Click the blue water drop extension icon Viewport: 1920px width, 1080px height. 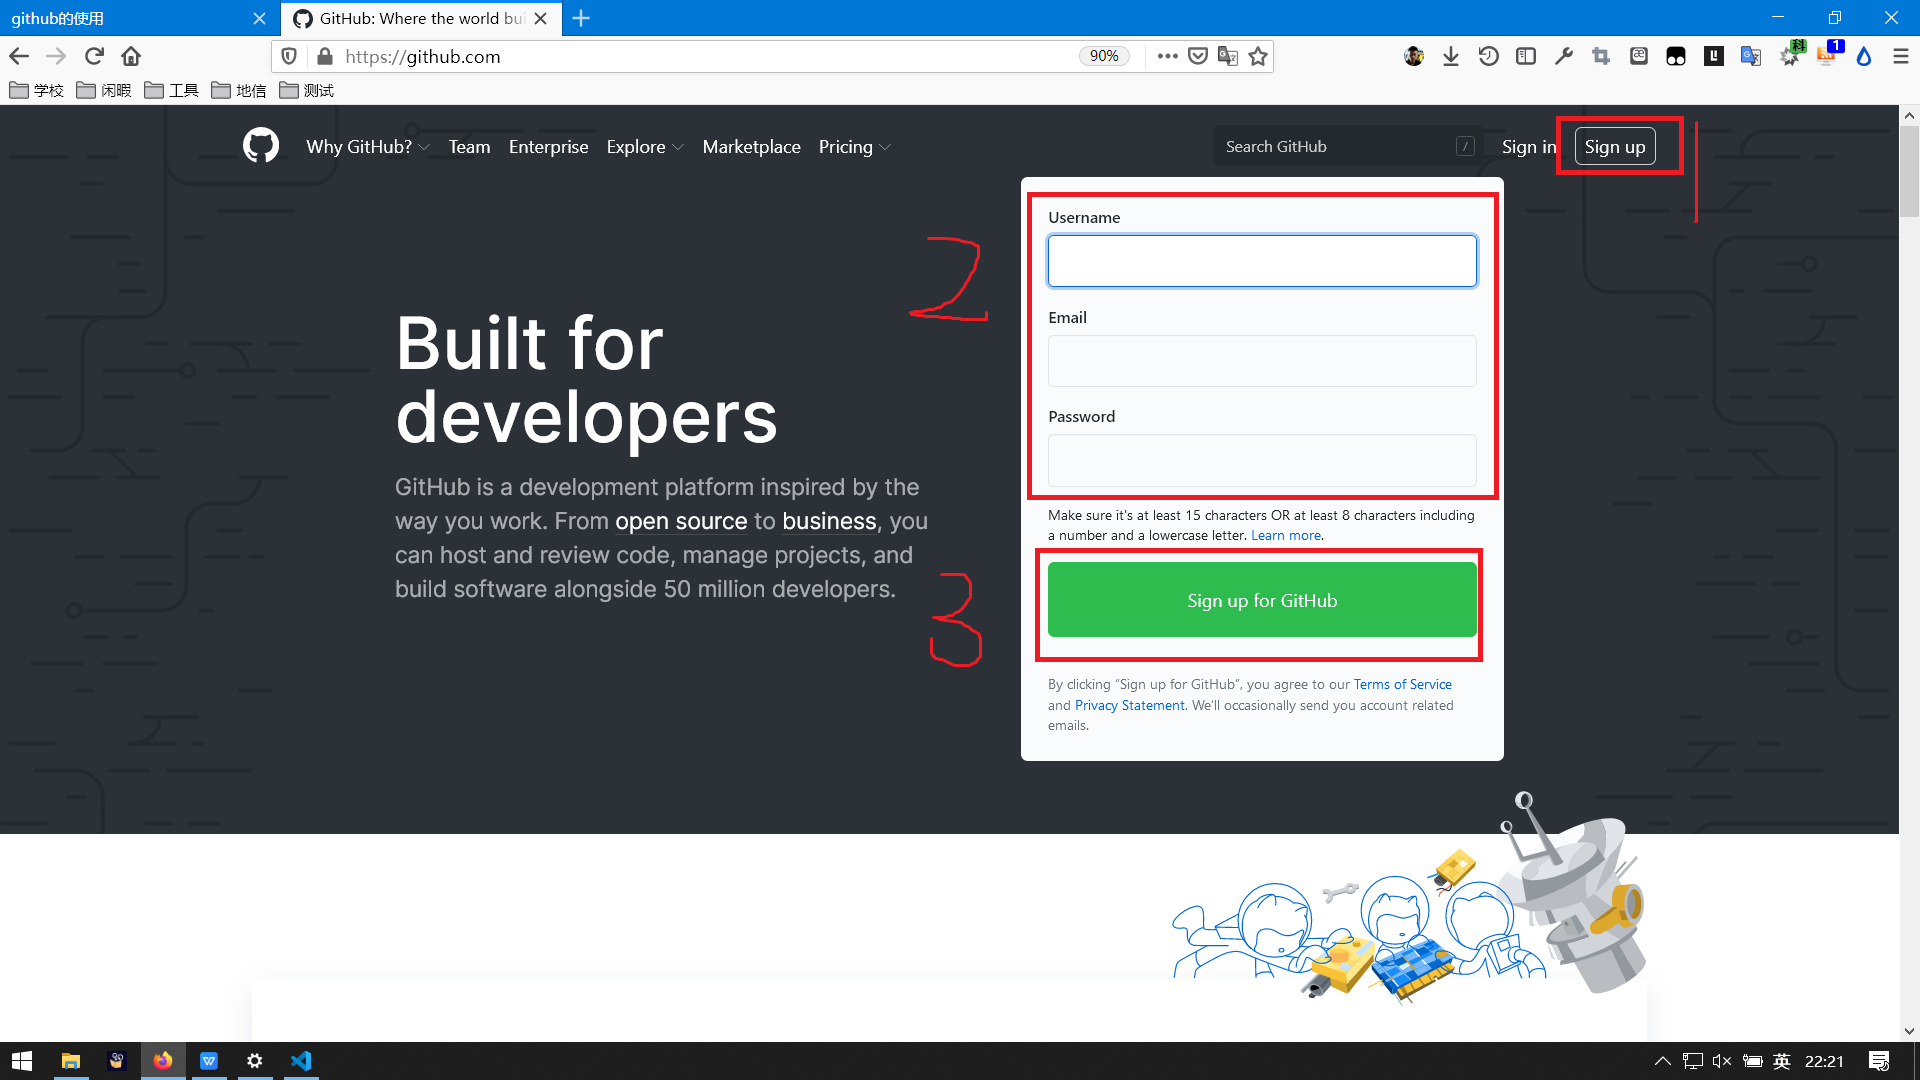click(1864, 56)
